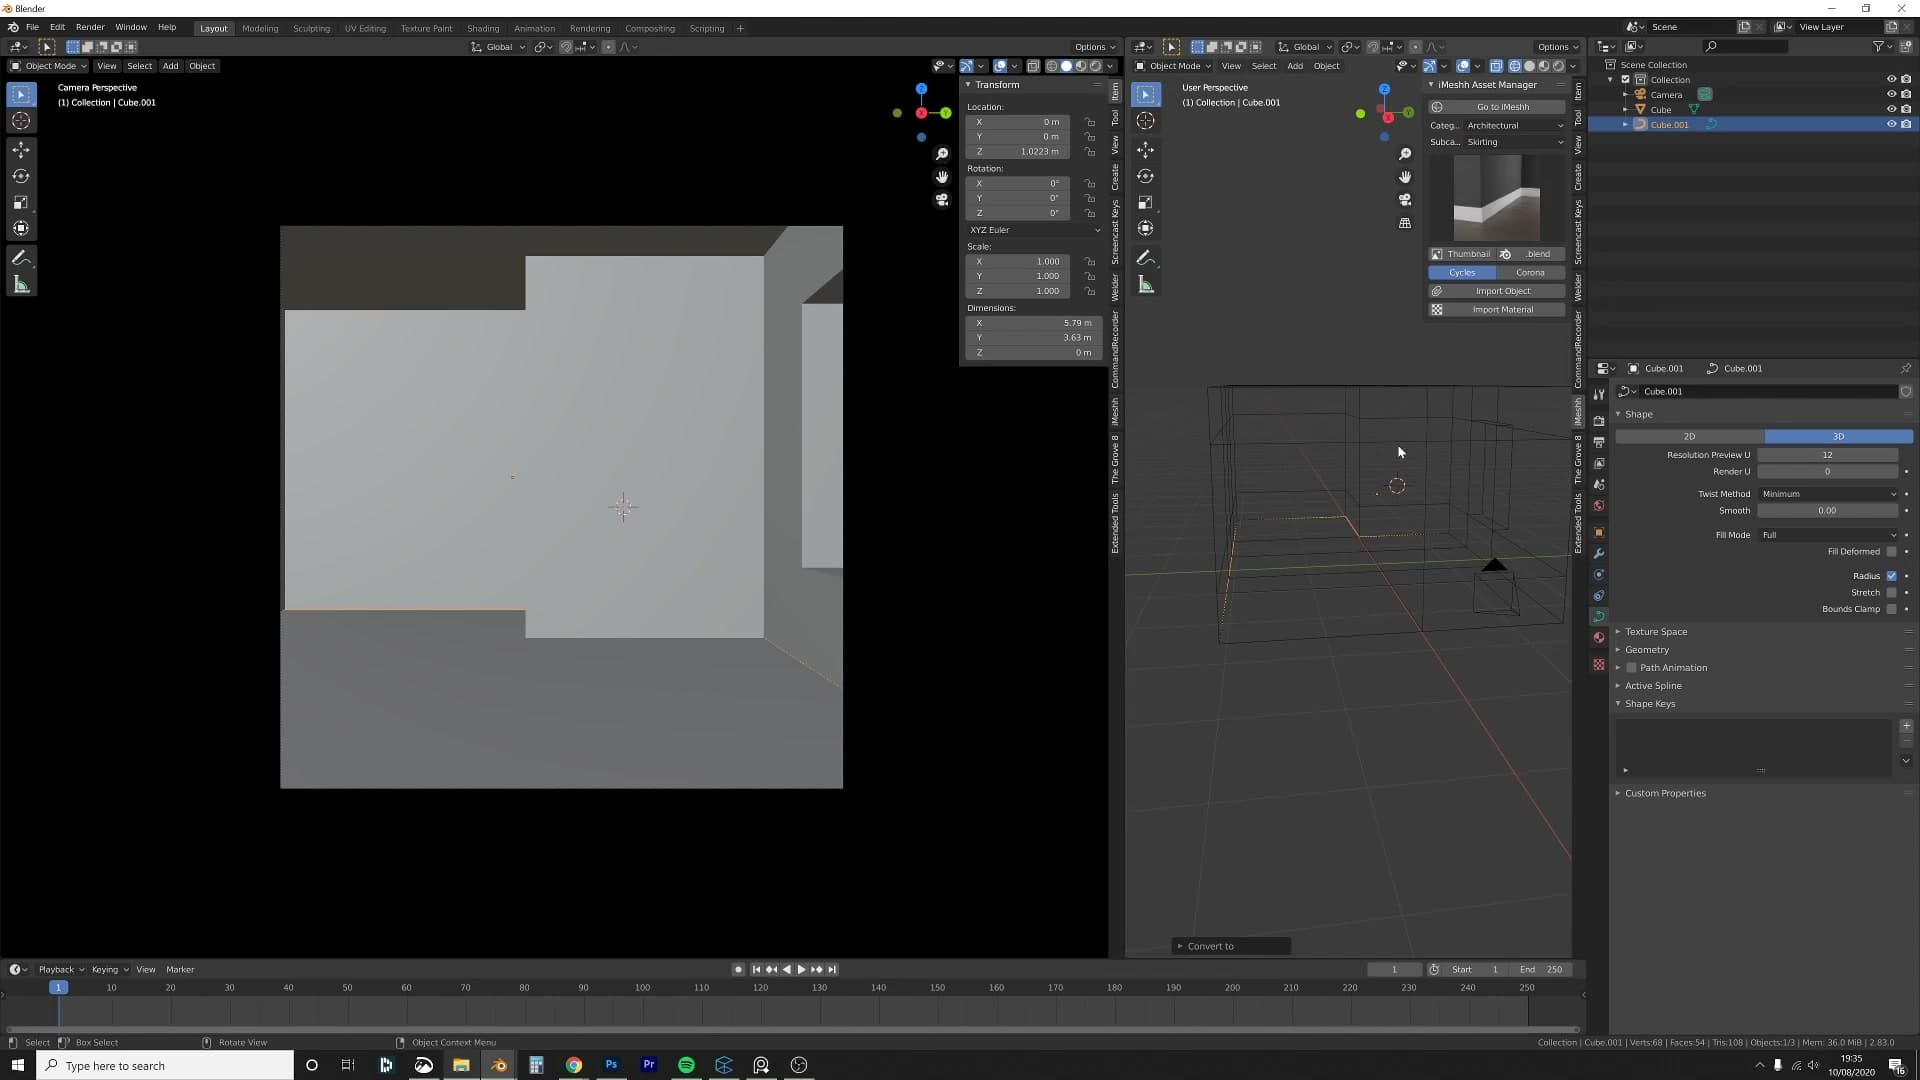Toggle the Radius checkbox
The image size is (1920, 1080).
[x=1891, y=576]
